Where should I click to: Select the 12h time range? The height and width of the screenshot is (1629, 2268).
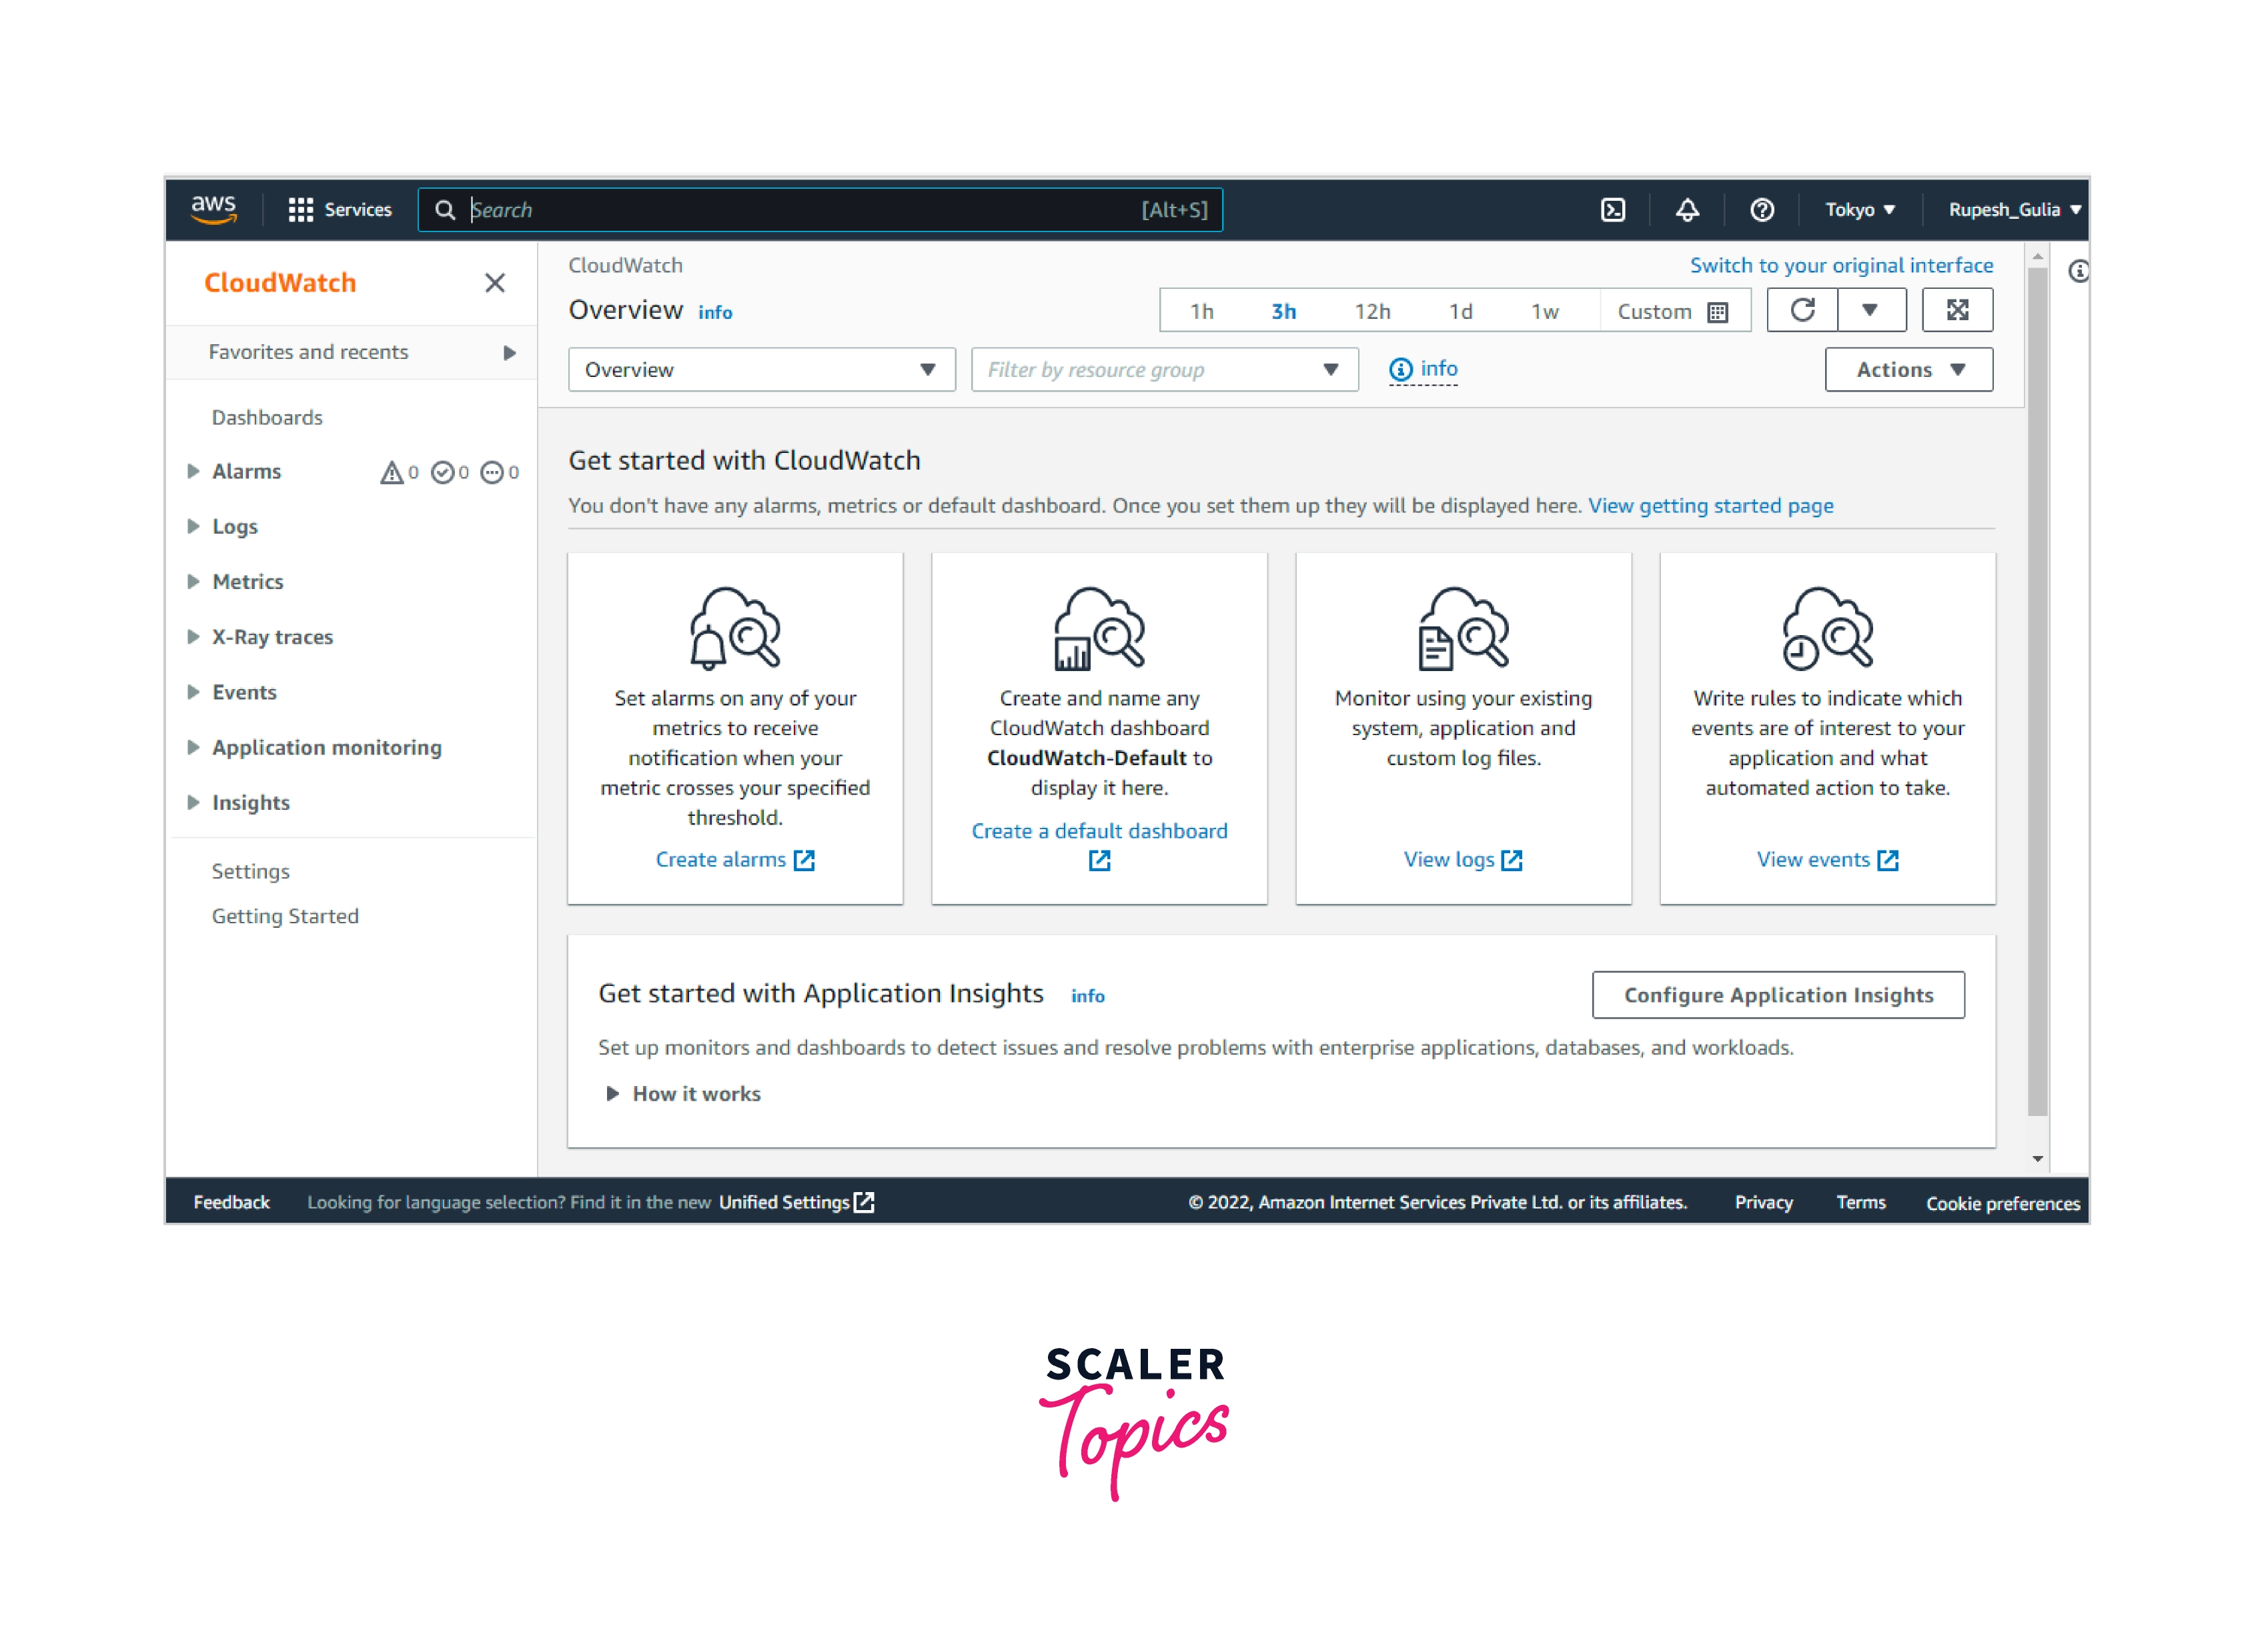(x=1372, y=312)
